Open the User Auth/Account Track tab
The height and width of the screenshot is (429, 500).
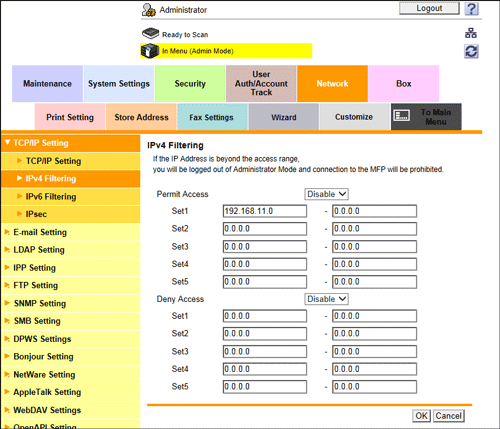(x=261, y=84)
